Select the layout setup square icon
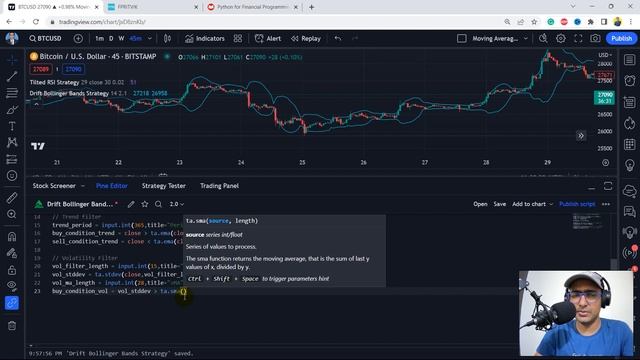The width and height of the screenshot is (640, 360). 462,38
